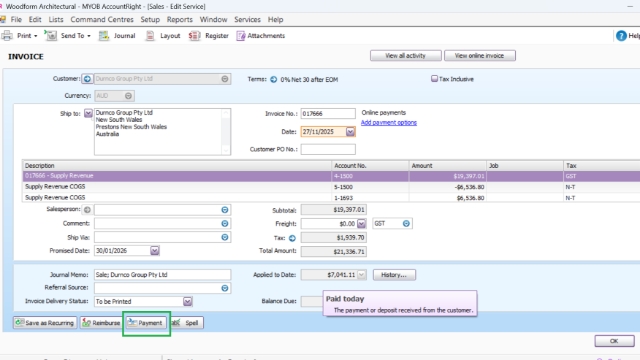Click the arrow icon beside Customer label

87,79
